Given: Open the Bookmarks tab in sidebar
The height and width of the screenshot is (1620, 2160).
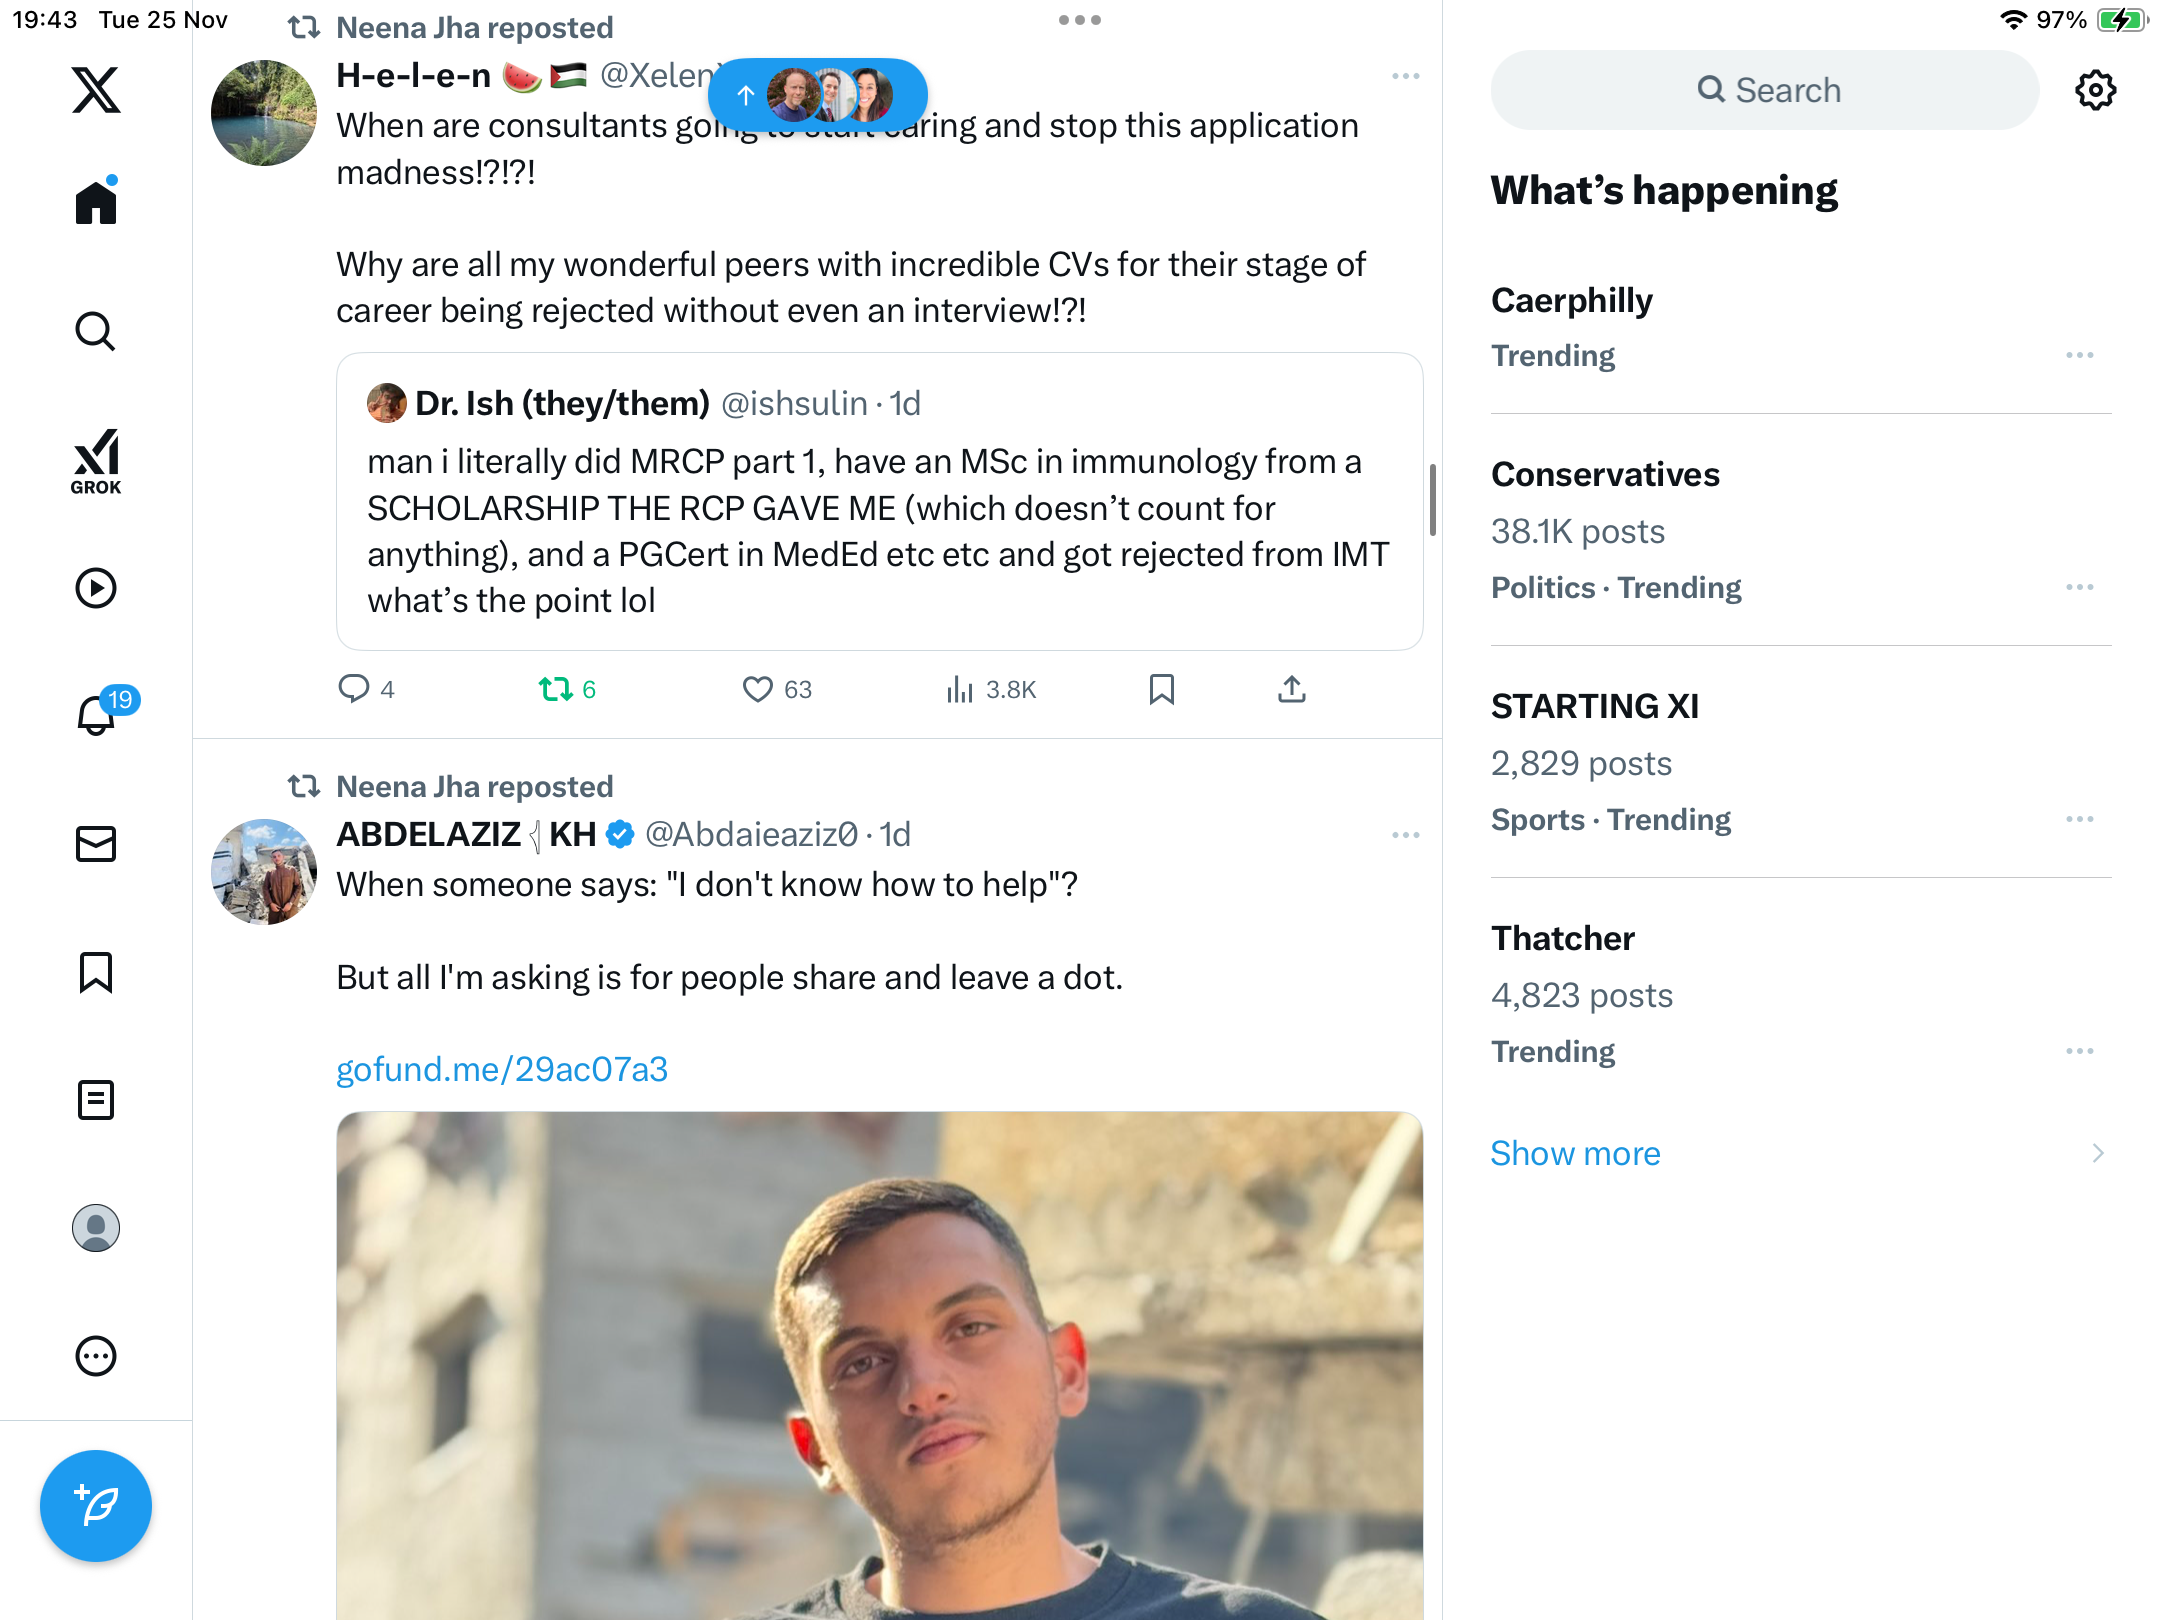Looking at the screenshot, I should 96,972.
